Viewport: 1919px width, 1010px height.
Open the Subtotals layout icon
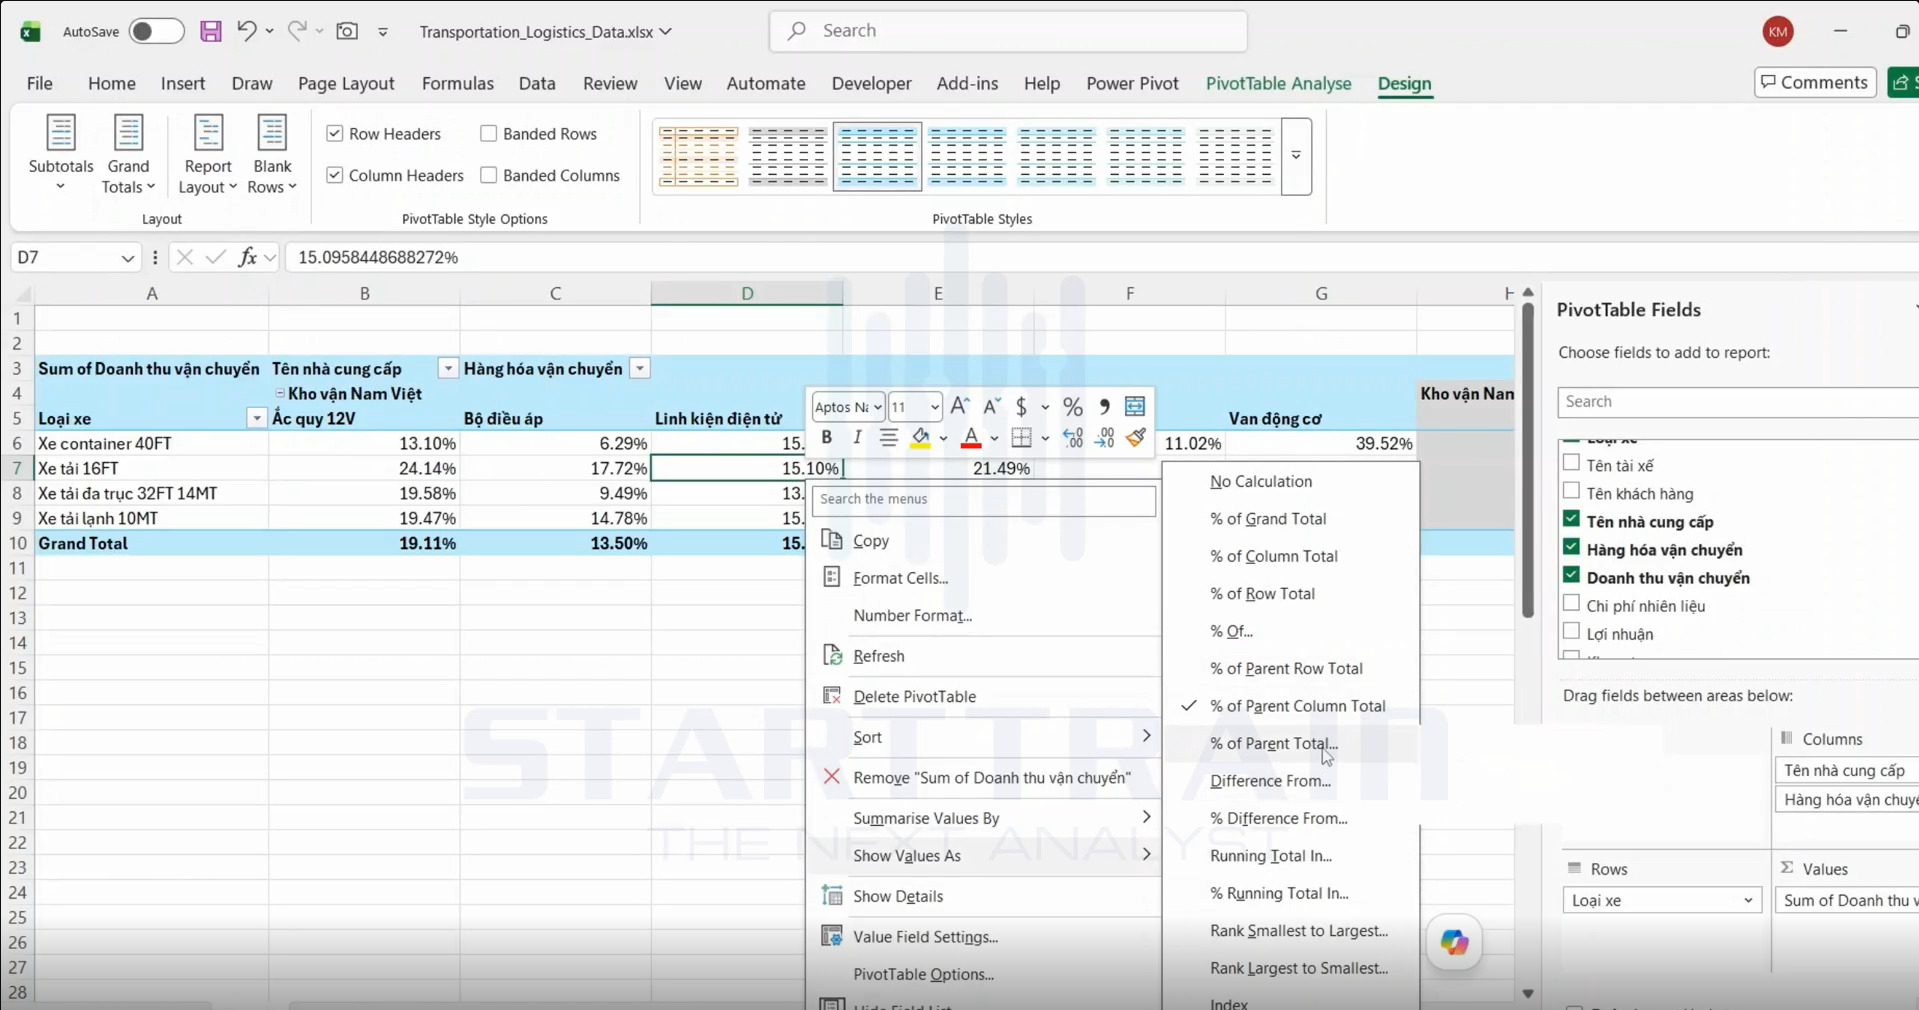point(61,153)
